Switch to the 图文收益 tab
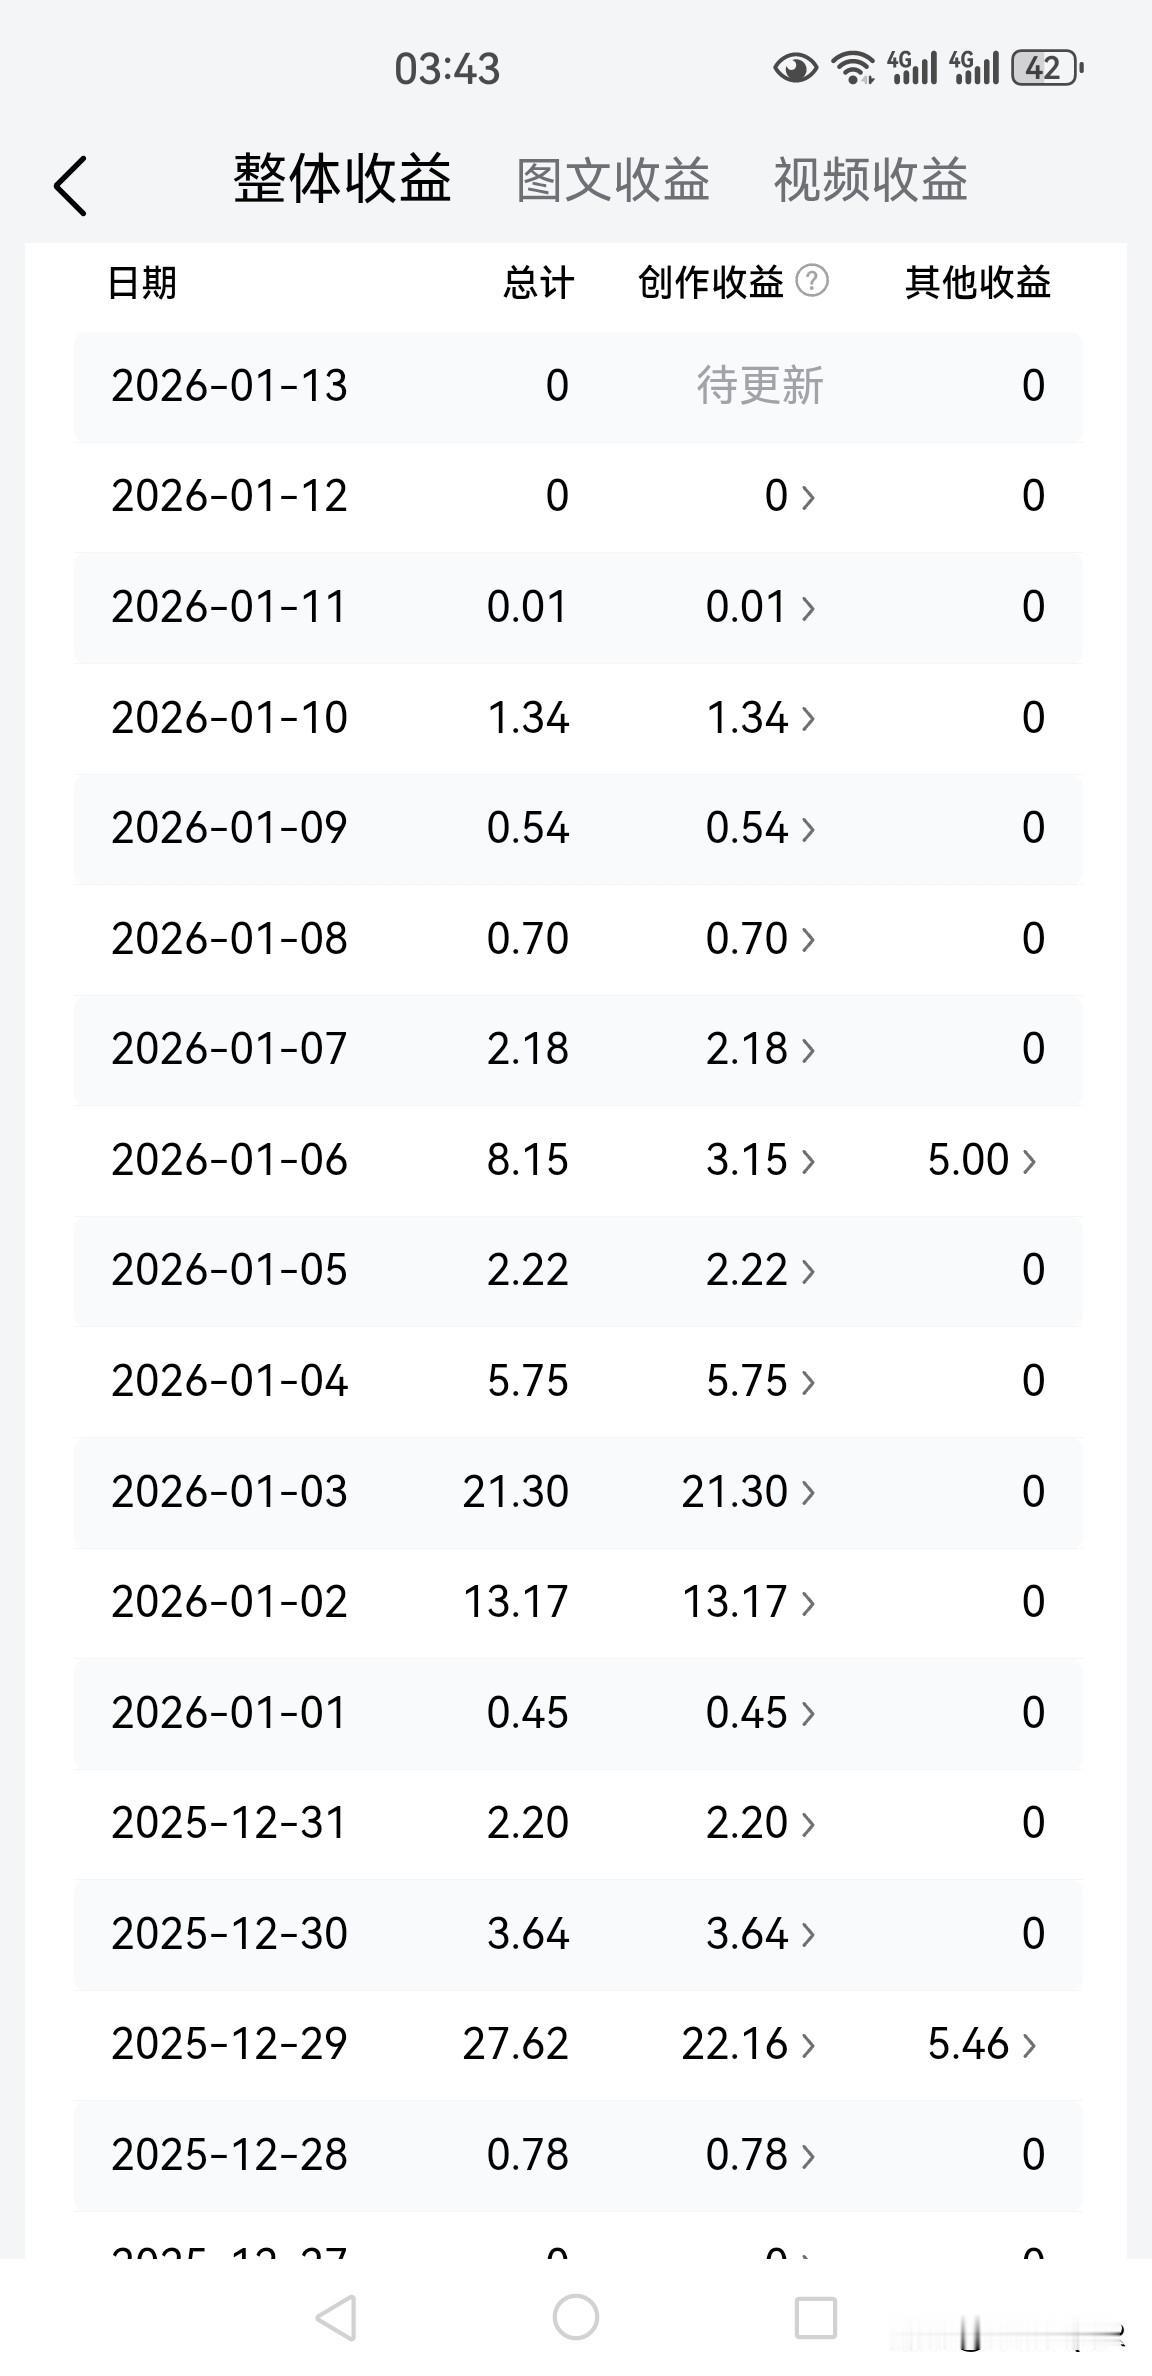This screenshot has width=1152, height=2376. point(613,181)
